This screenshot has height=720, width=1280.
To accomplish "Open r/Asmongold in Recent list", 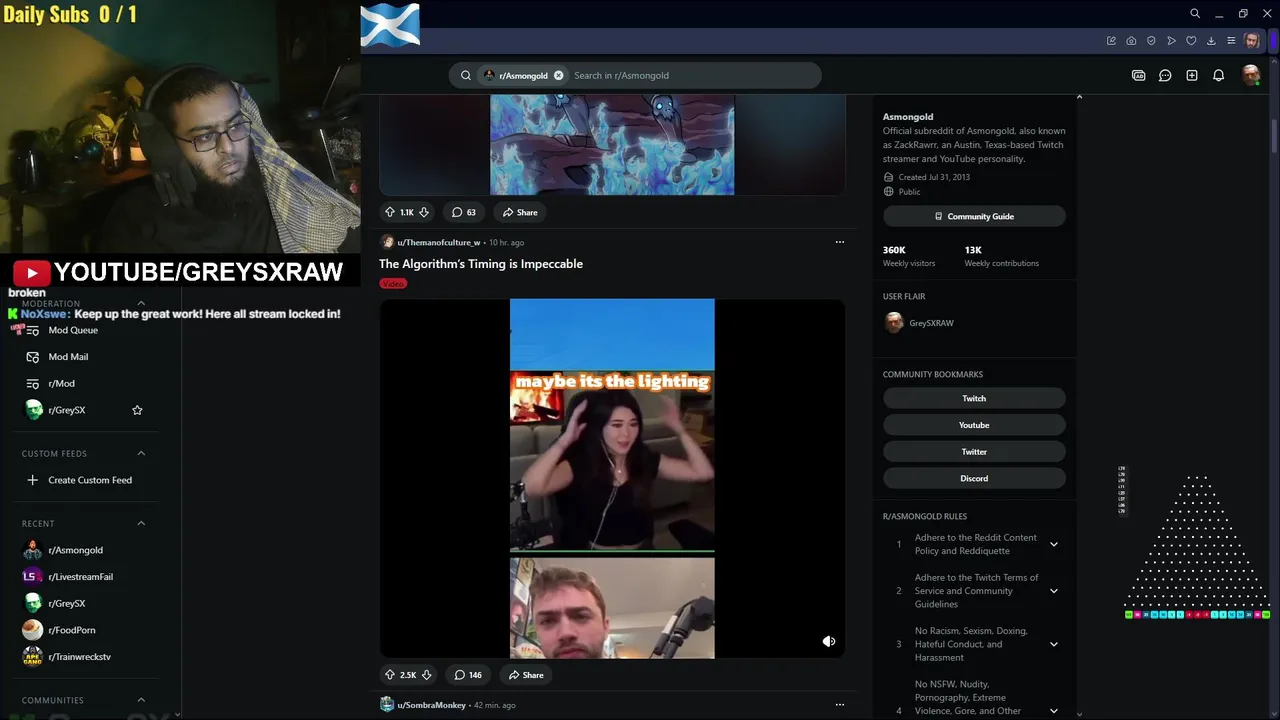I will pyautogui.click(x=76, y=550).
